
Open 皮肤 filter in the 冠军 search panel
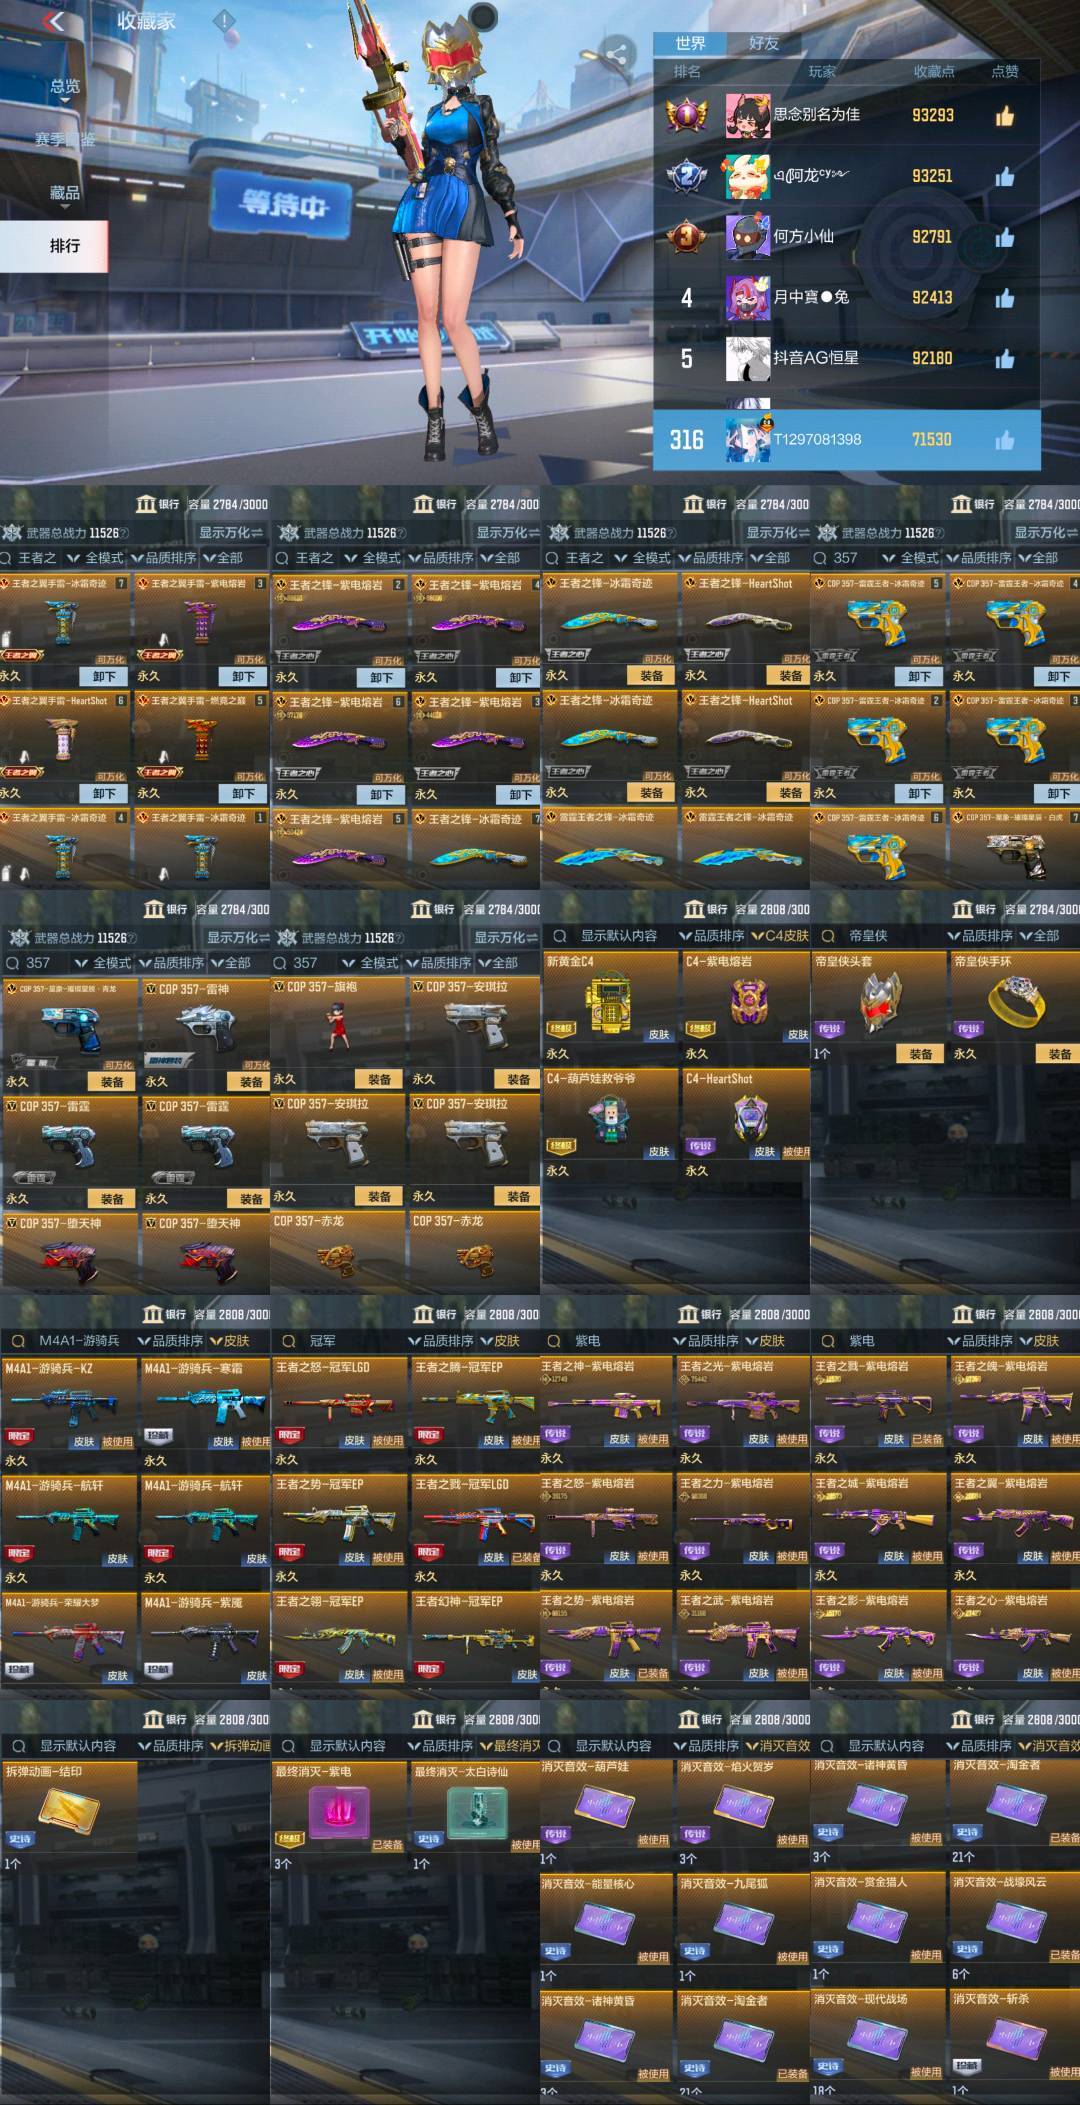(500, 1341)
